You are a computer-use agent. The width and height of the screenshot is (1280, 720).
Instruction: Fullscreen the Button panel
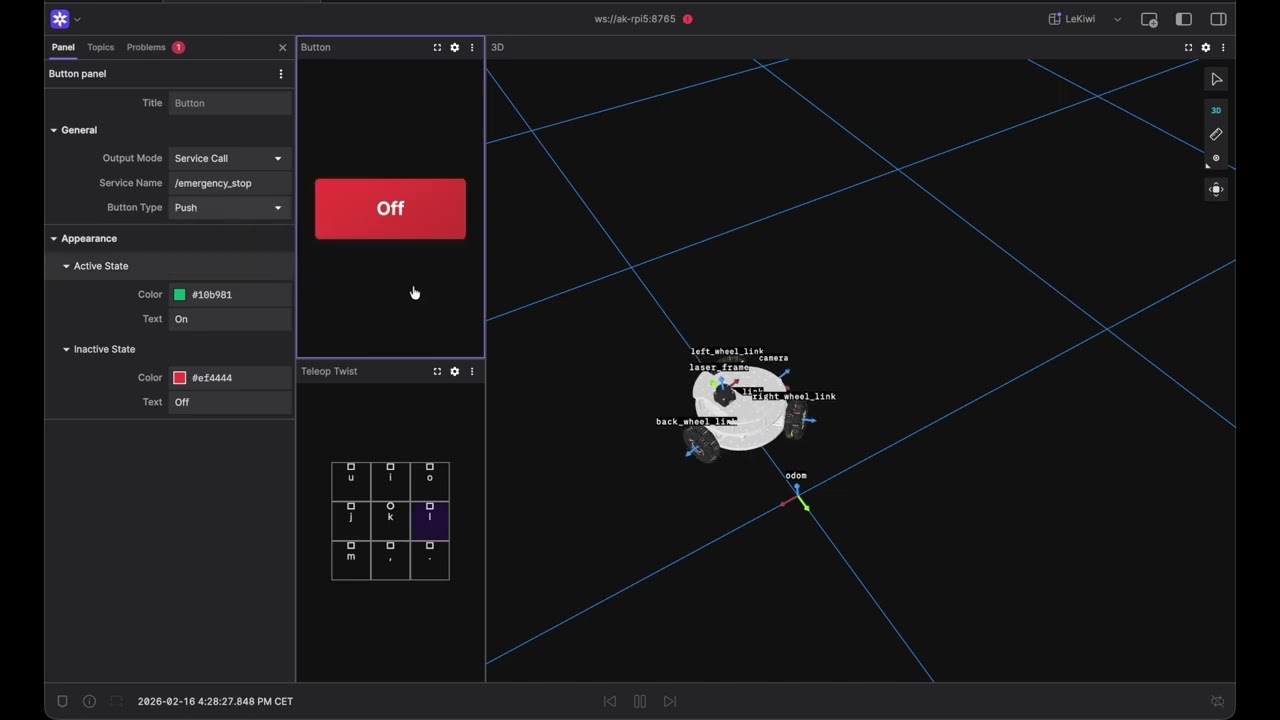tap(437, 47)
